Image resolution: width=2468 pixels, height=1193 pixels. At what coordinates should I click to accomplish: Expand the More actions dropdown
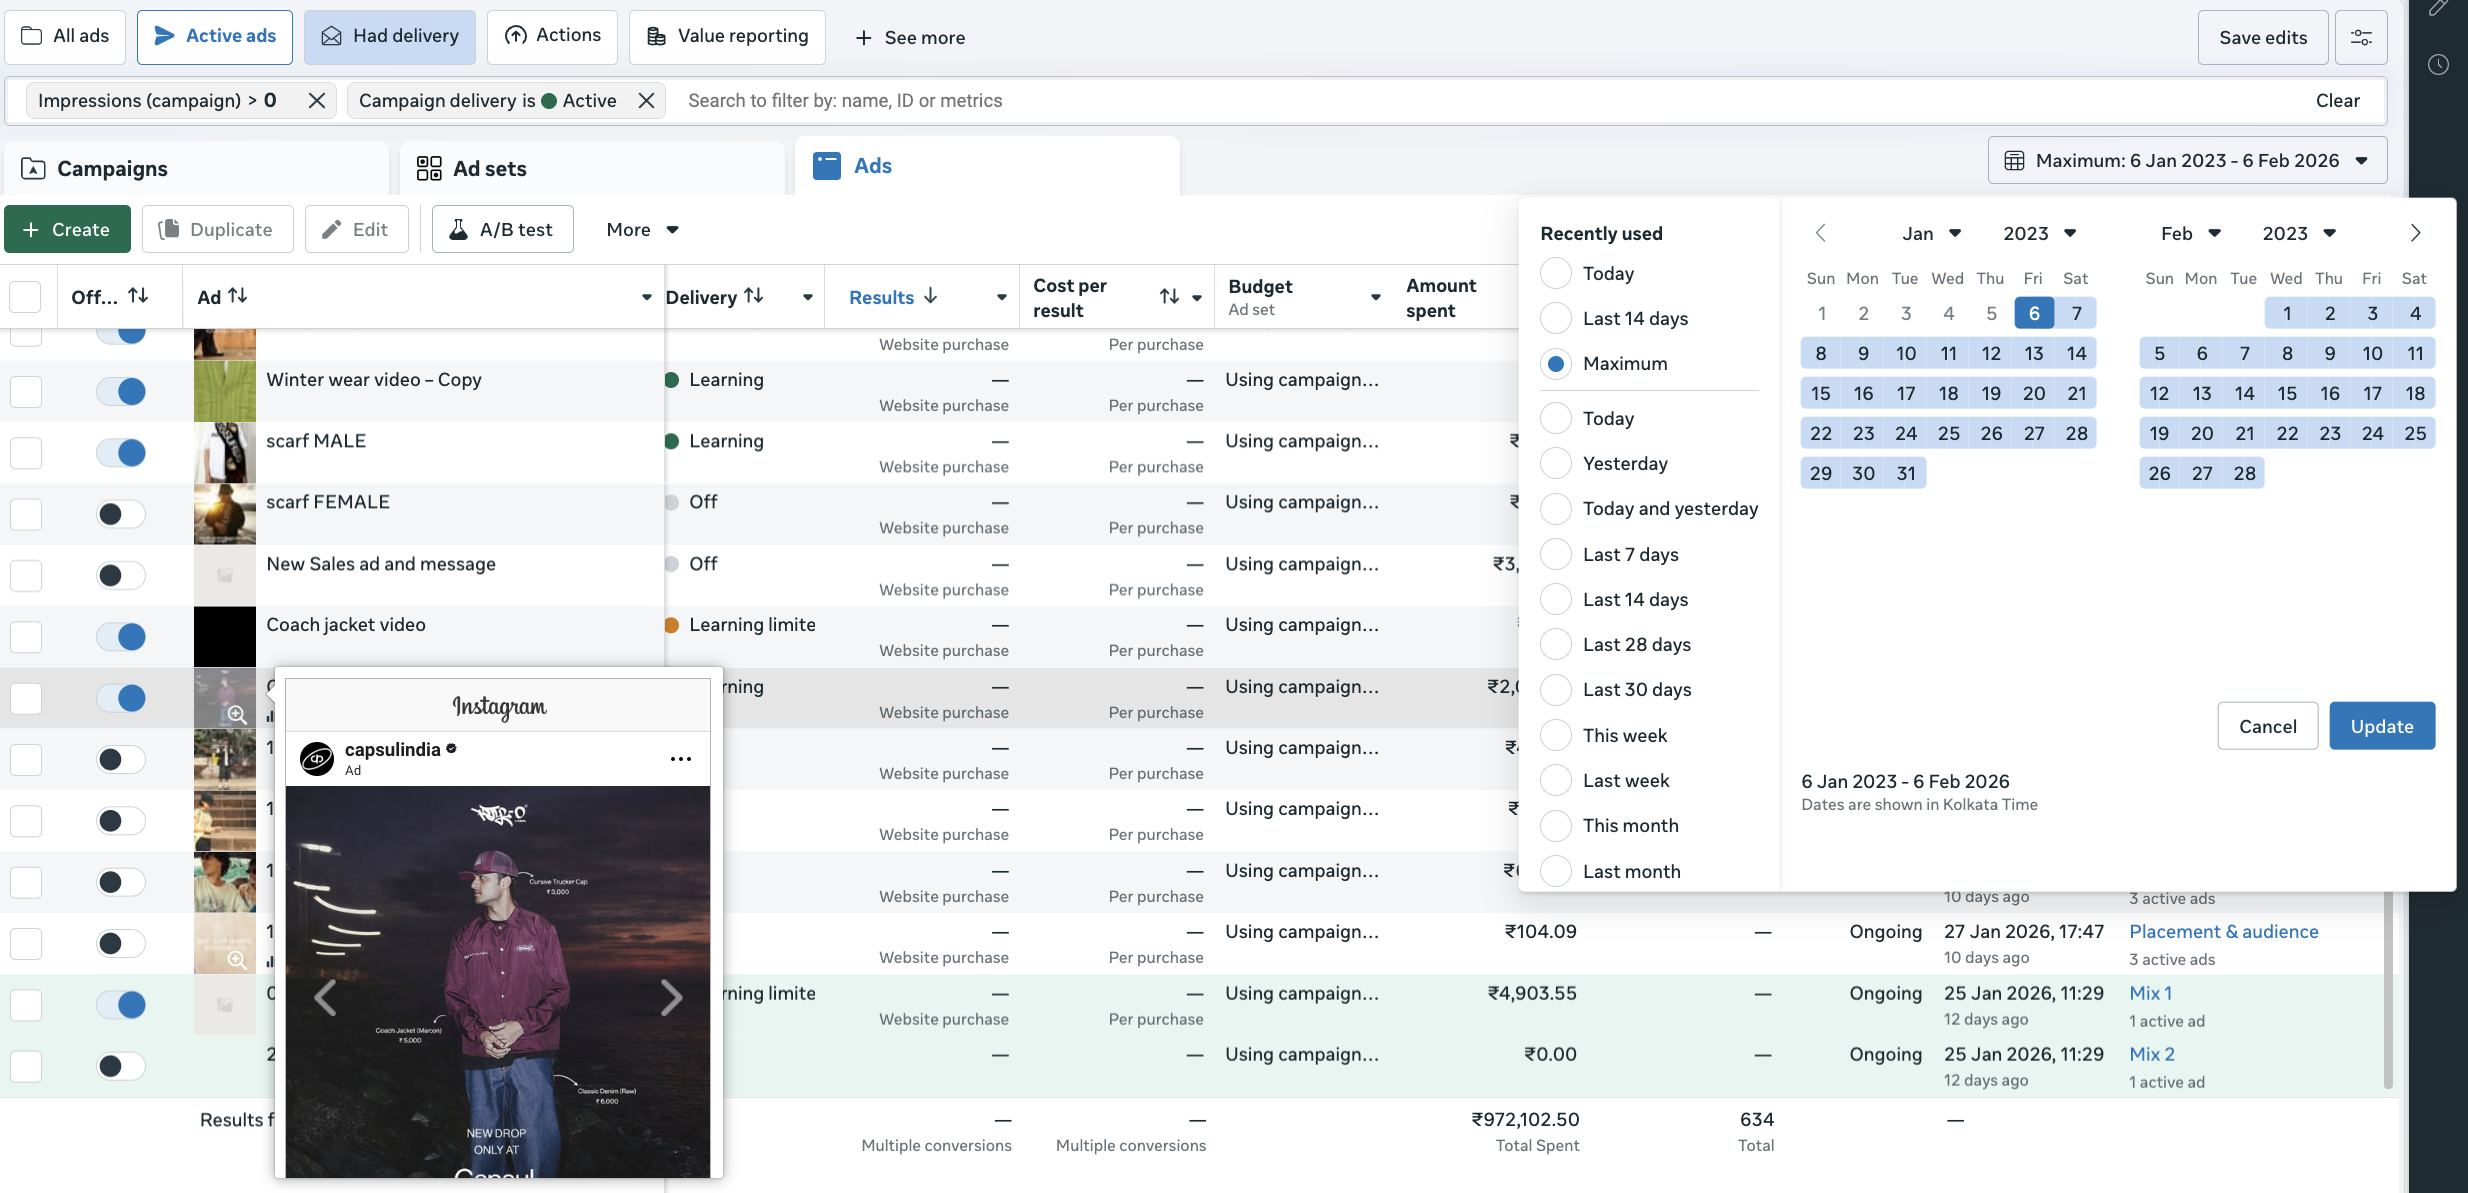(x=642, y=229)
